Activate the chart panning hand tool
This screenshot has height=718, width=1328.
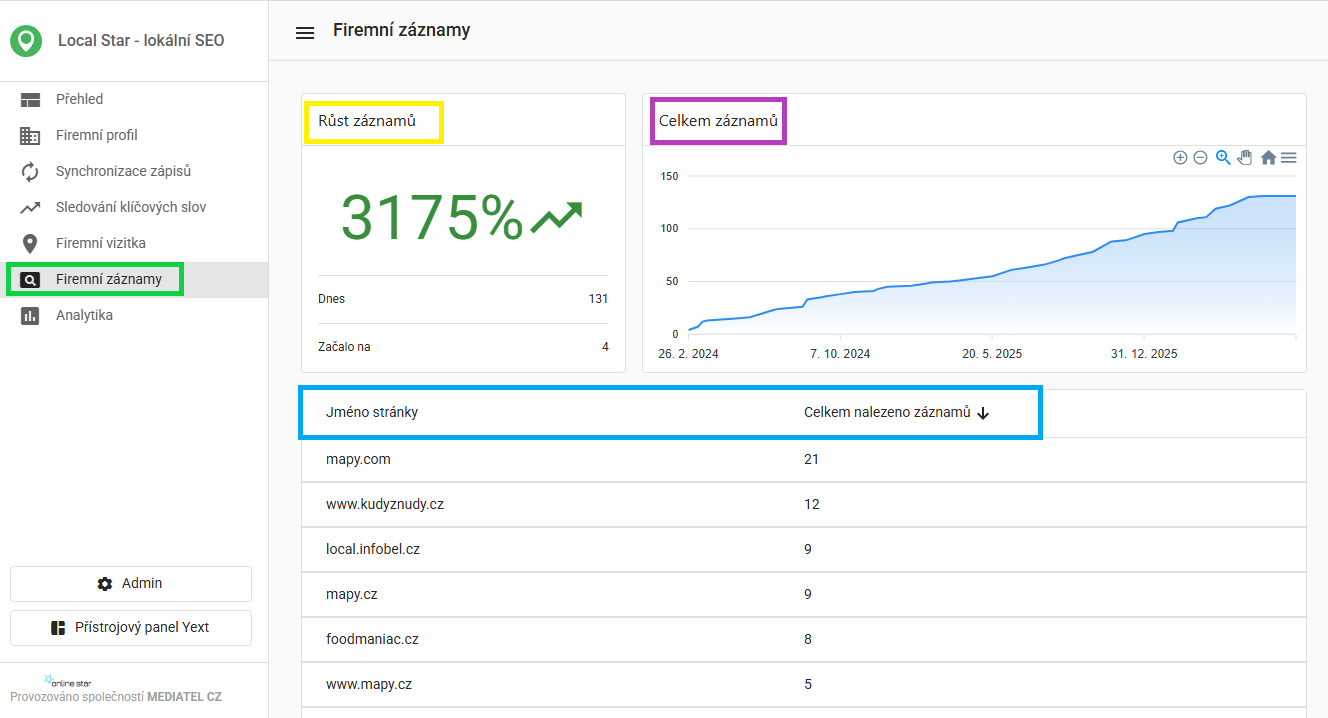click(1245, 157)
